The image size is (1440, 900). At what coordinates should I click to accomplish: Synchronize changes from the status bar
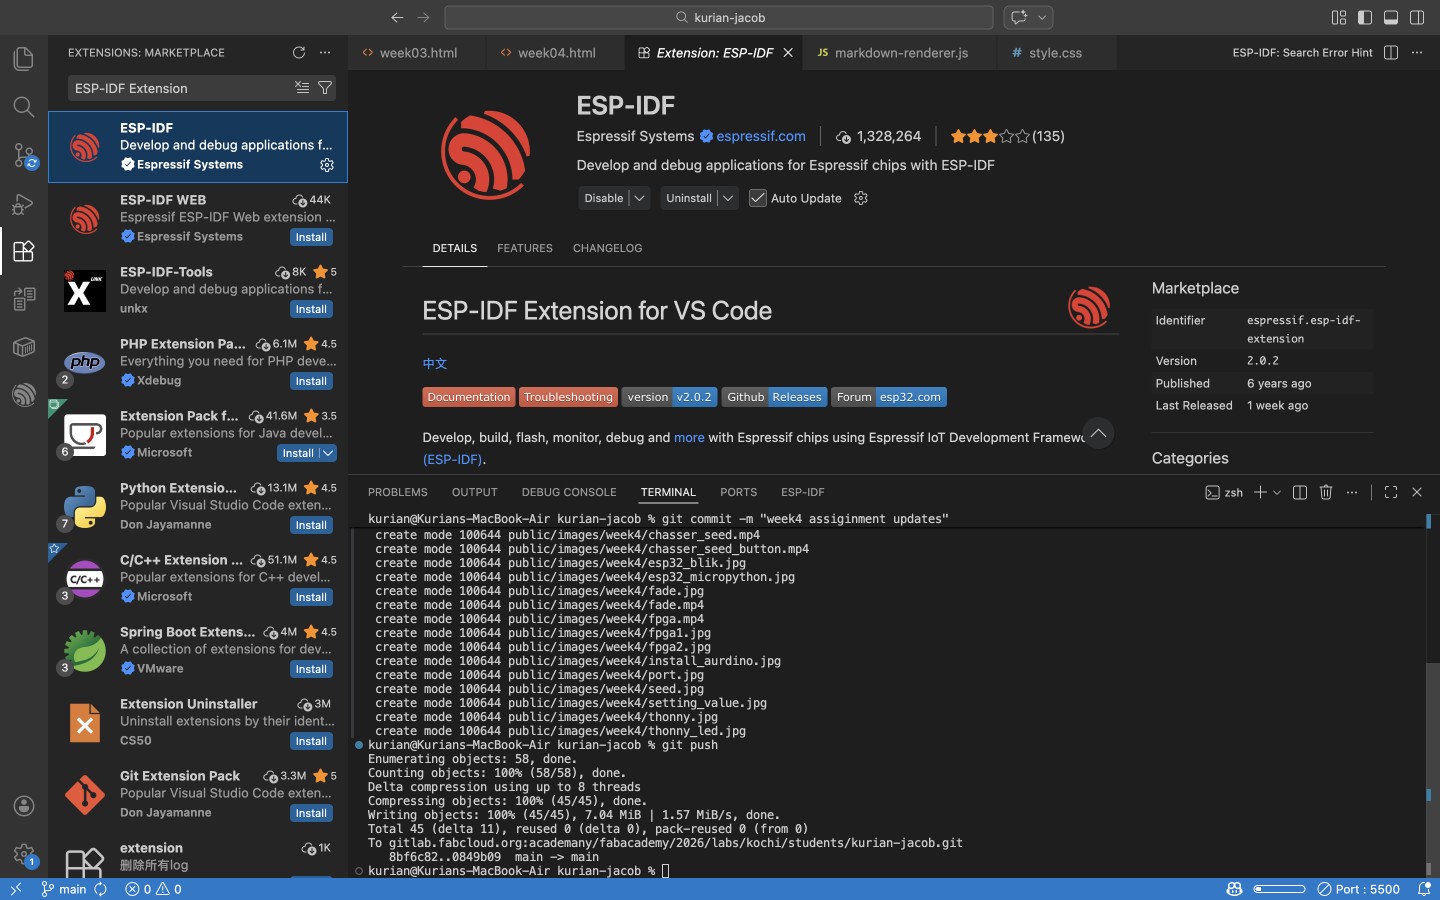coord(101,889)
